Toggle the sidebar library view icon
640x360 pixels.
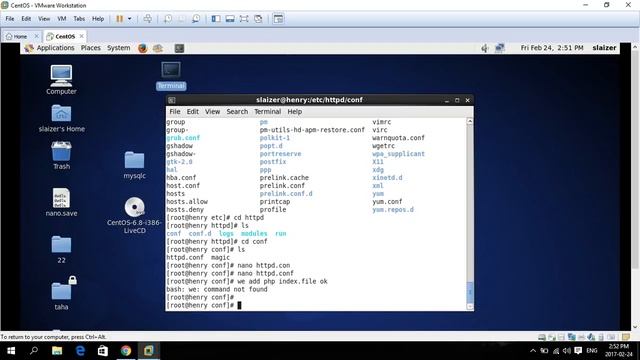click(216, 19)
